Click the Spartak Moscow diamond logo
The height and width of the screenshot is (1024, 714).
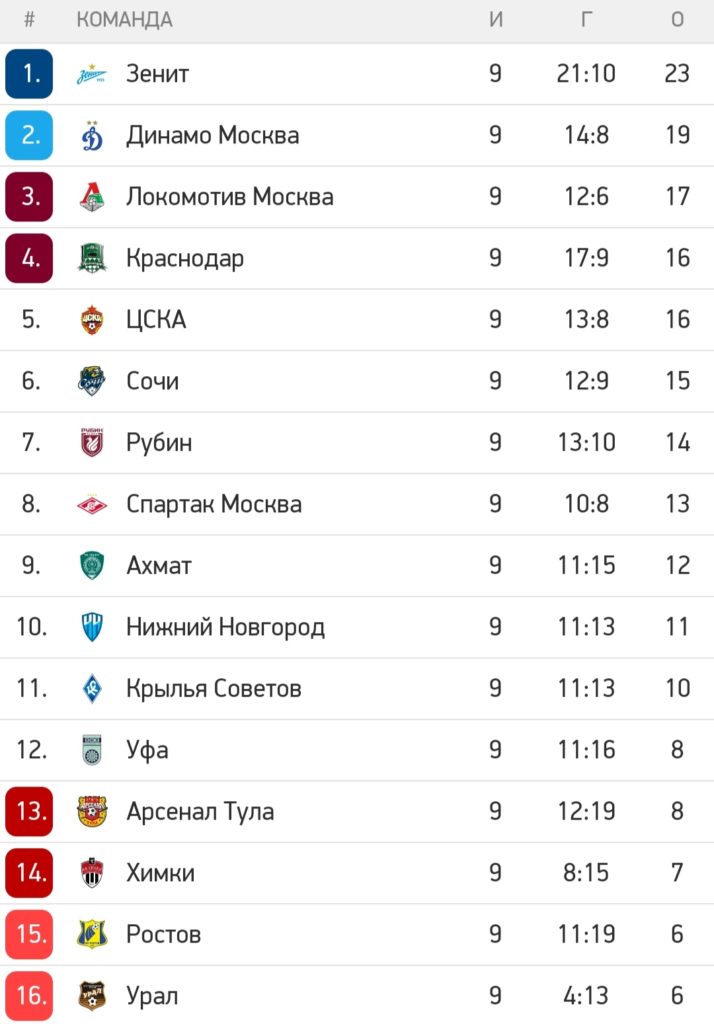[x=91, y=504]
